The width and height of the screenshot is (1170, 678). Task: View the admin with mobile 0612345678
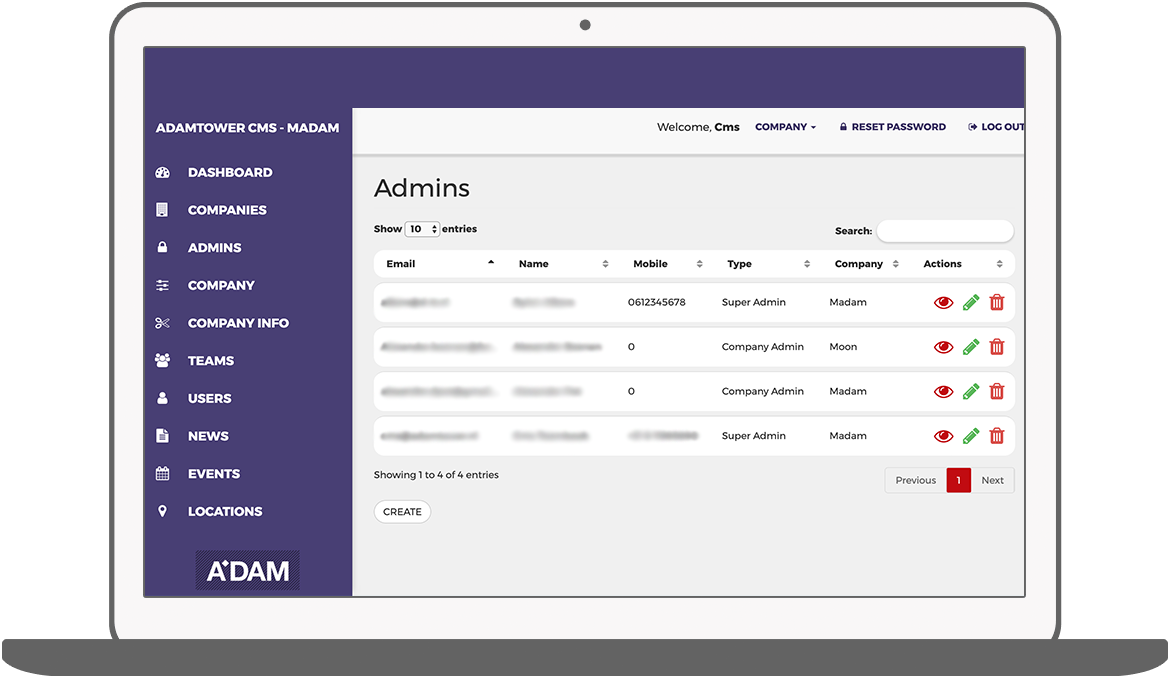click(x=943, y=302)
